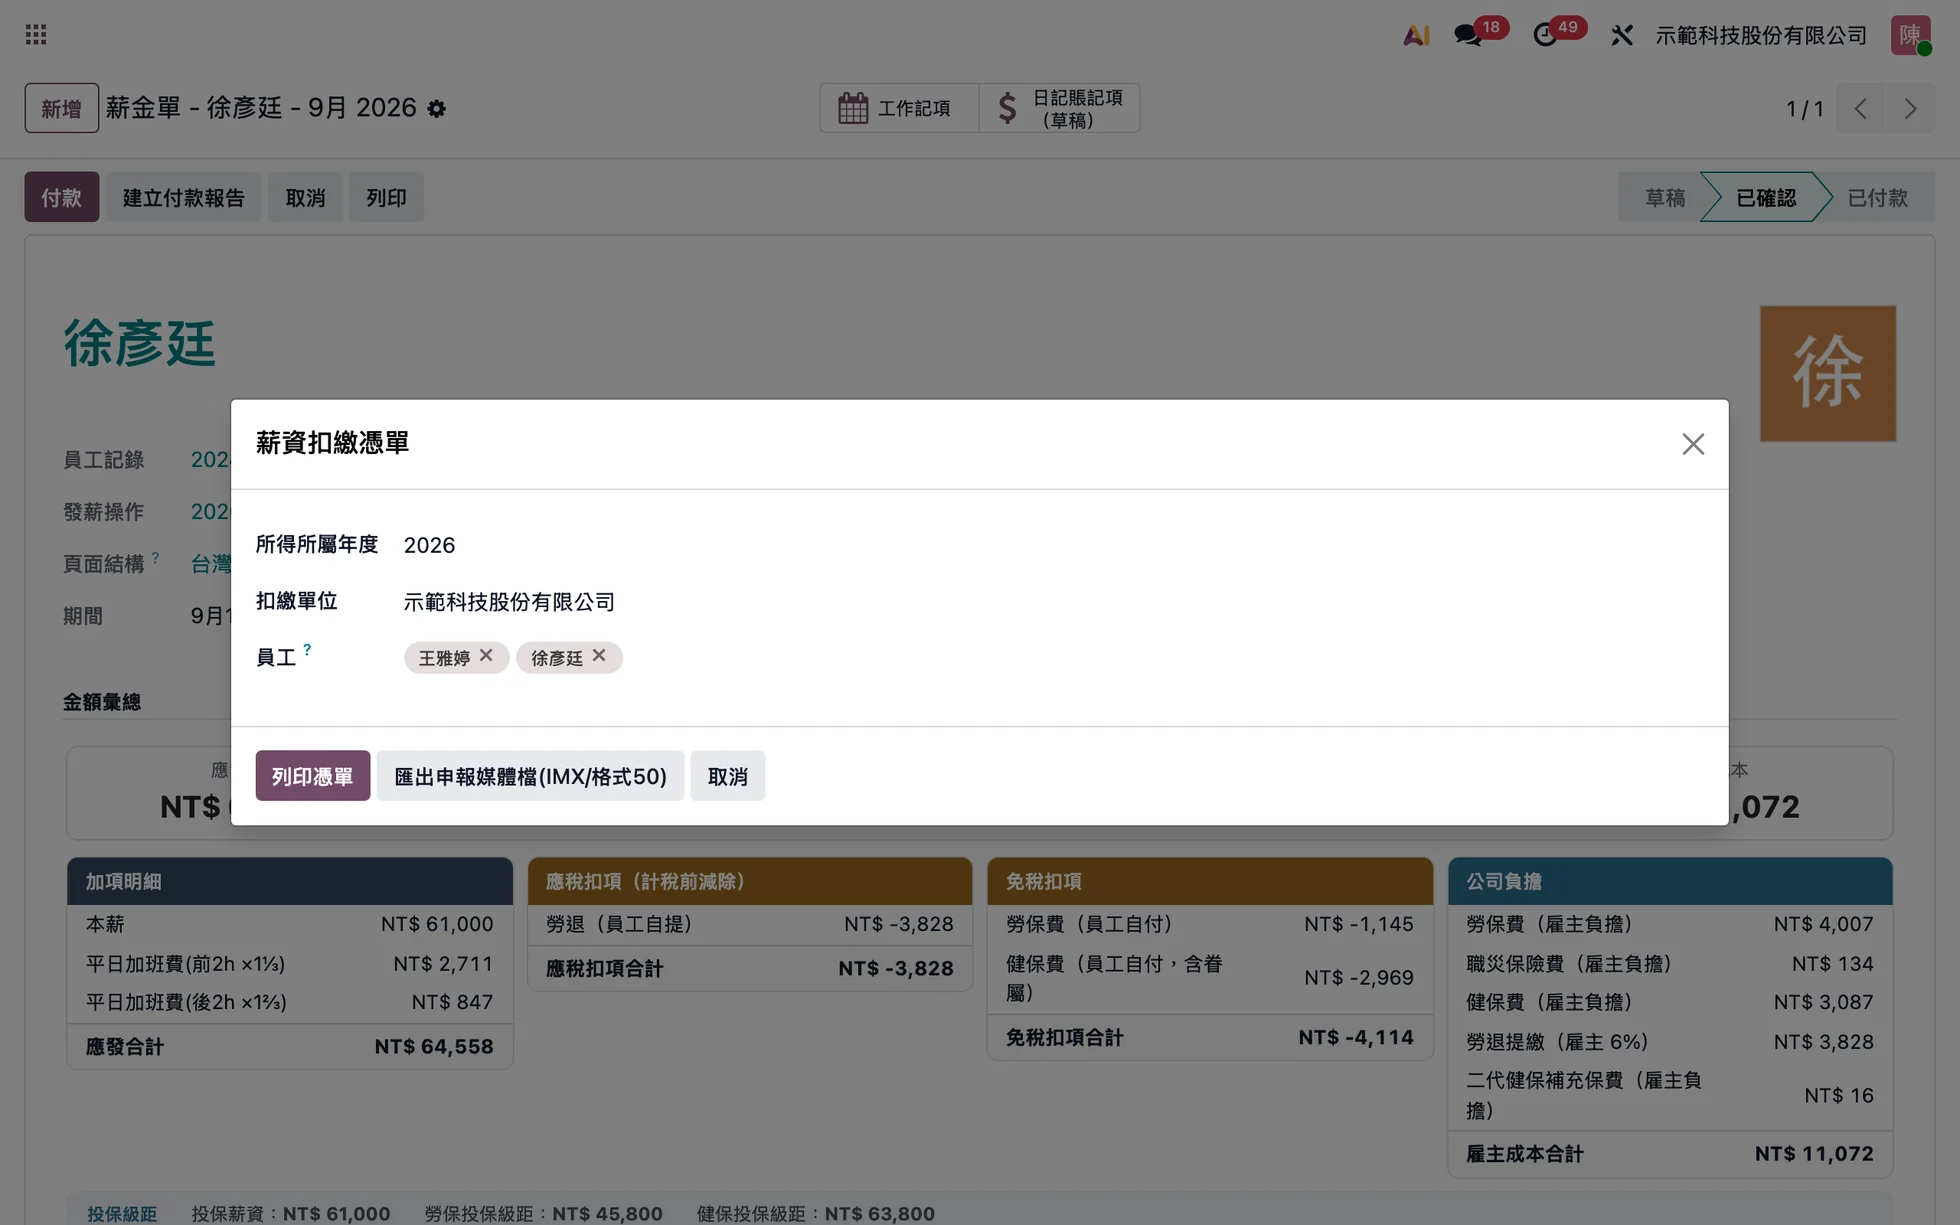The width and height of the screenshot is (1960, 1225).
Task: Remove 王雅婷 tag from employees
Action: (x=486, y=656)
